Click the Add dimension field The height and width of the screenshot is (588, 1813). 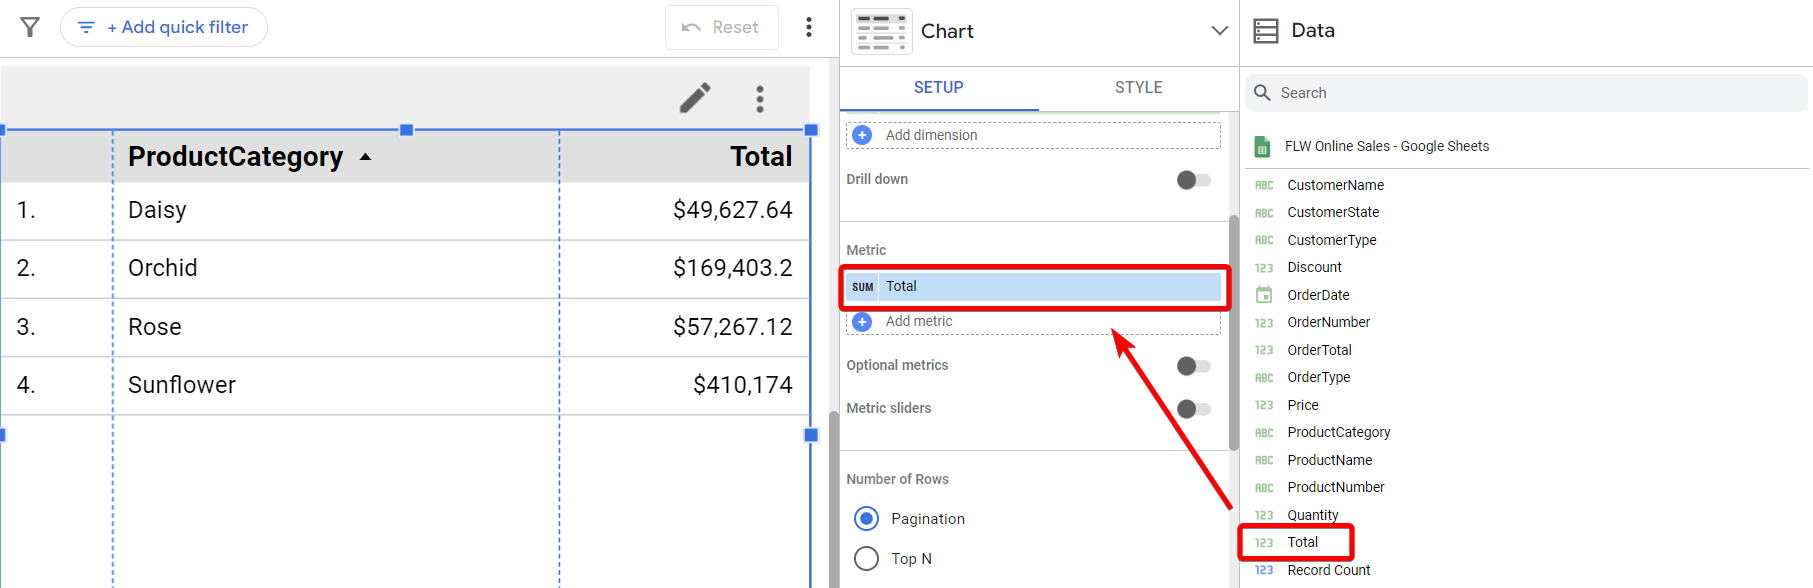click(1033, 135)
